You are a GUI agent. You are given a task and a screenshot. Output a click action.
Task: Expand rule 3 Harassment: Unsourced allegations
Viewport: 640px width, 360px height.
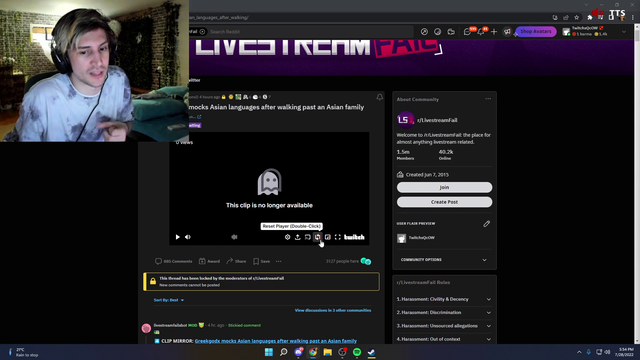coord(444,326)
